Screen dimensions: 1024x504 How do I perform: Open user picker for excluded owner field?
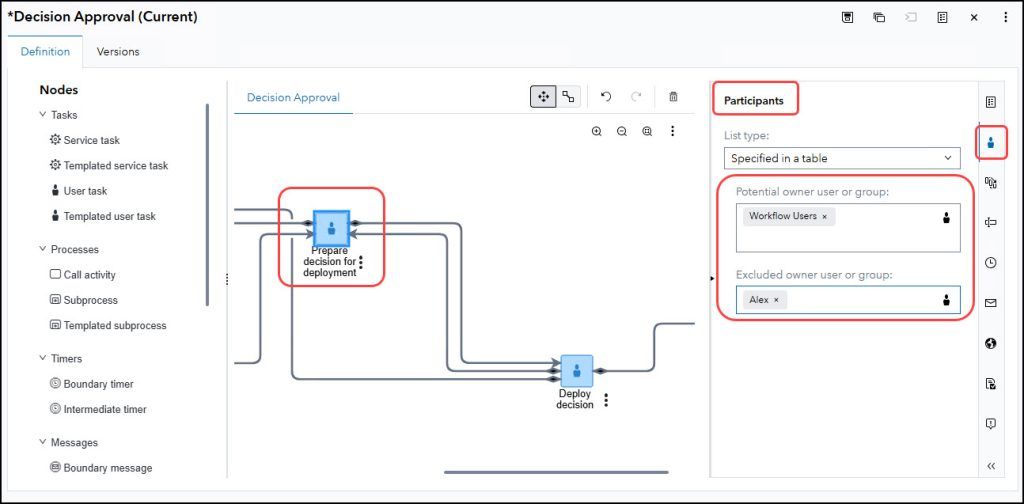click(946, 300)
